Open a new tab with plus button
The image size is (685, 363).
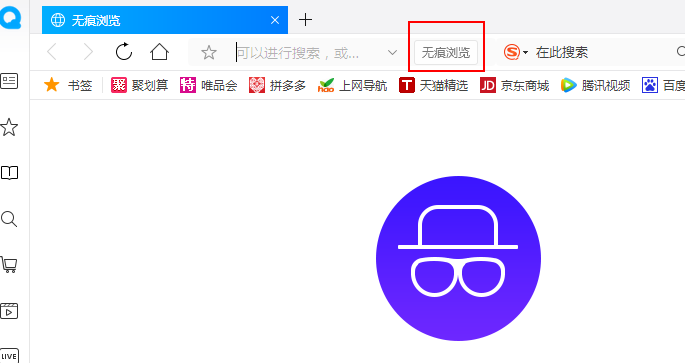pos(305,20)
